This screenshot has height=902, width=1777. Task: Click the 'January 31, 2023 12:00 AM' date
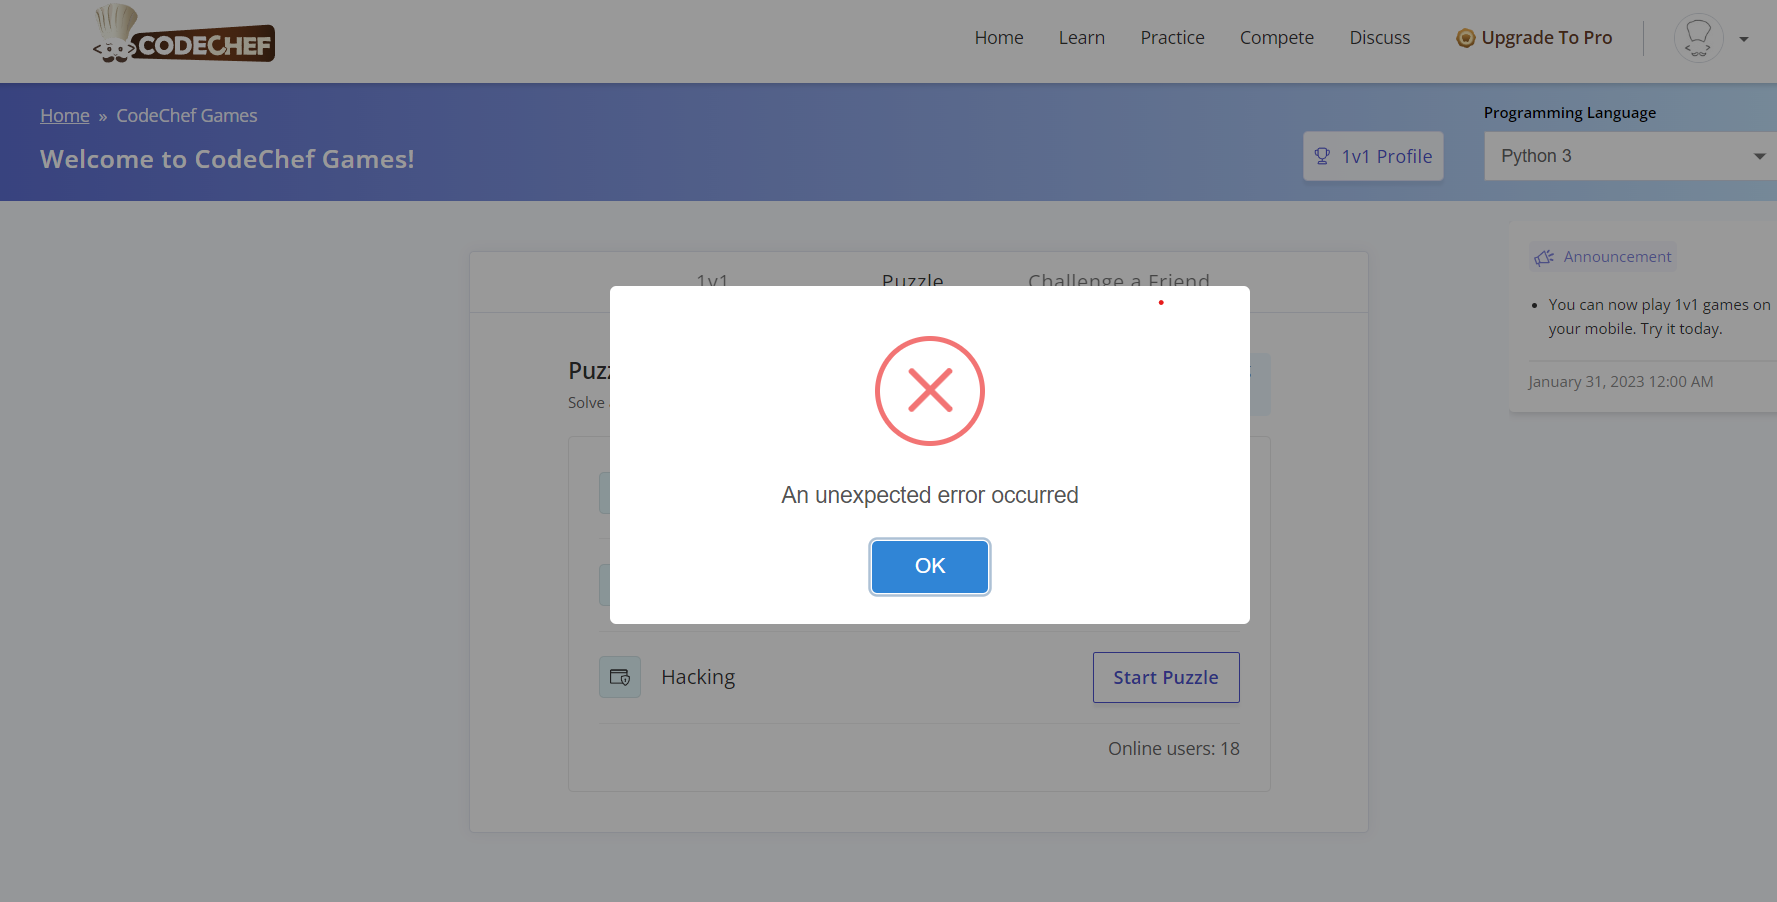coord(1621,382)
